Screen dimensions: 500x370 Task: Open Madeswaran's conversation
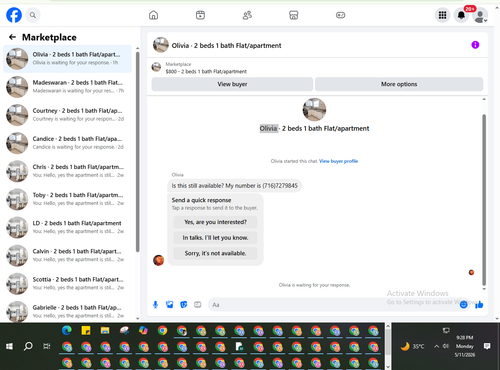[x=67, y=87]
